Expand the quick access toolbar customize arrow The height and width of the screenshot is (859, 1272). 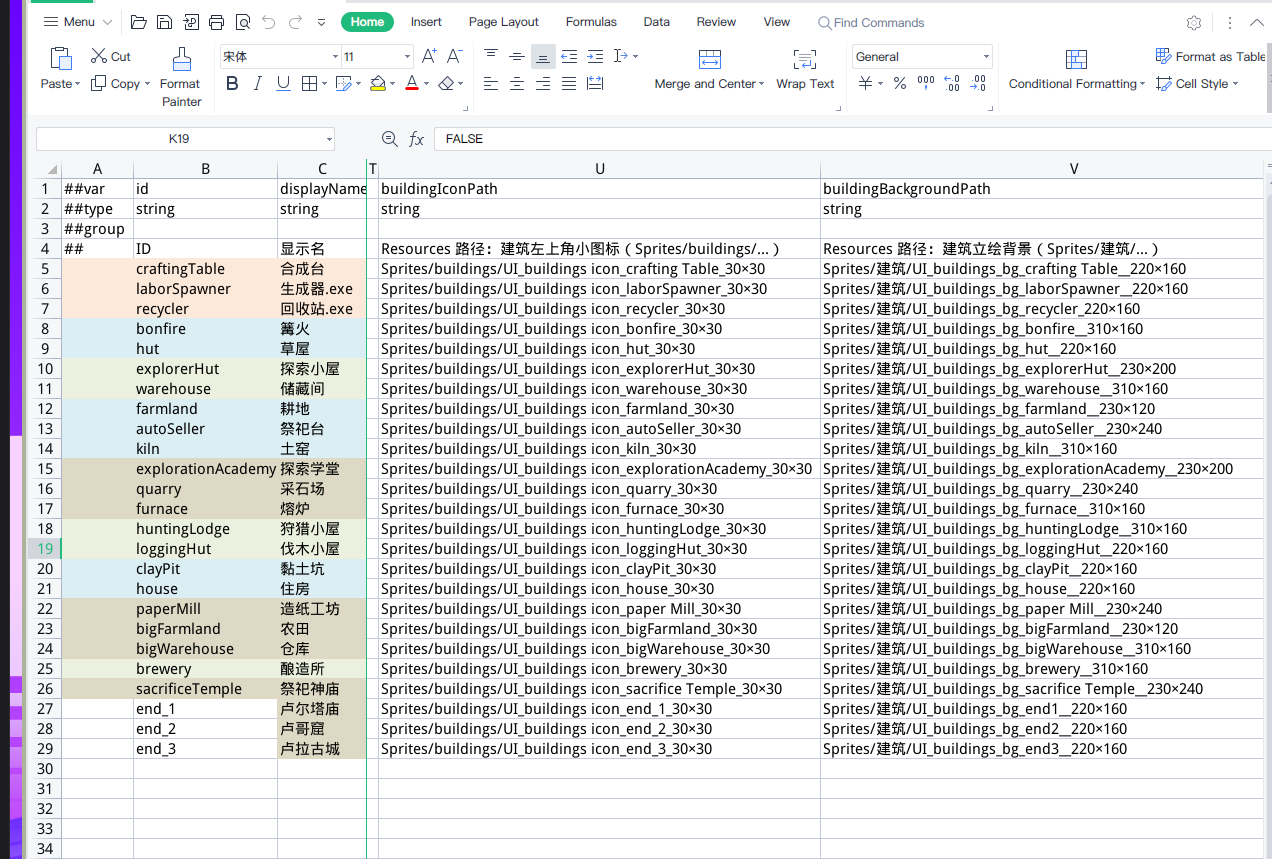point(321,22)
